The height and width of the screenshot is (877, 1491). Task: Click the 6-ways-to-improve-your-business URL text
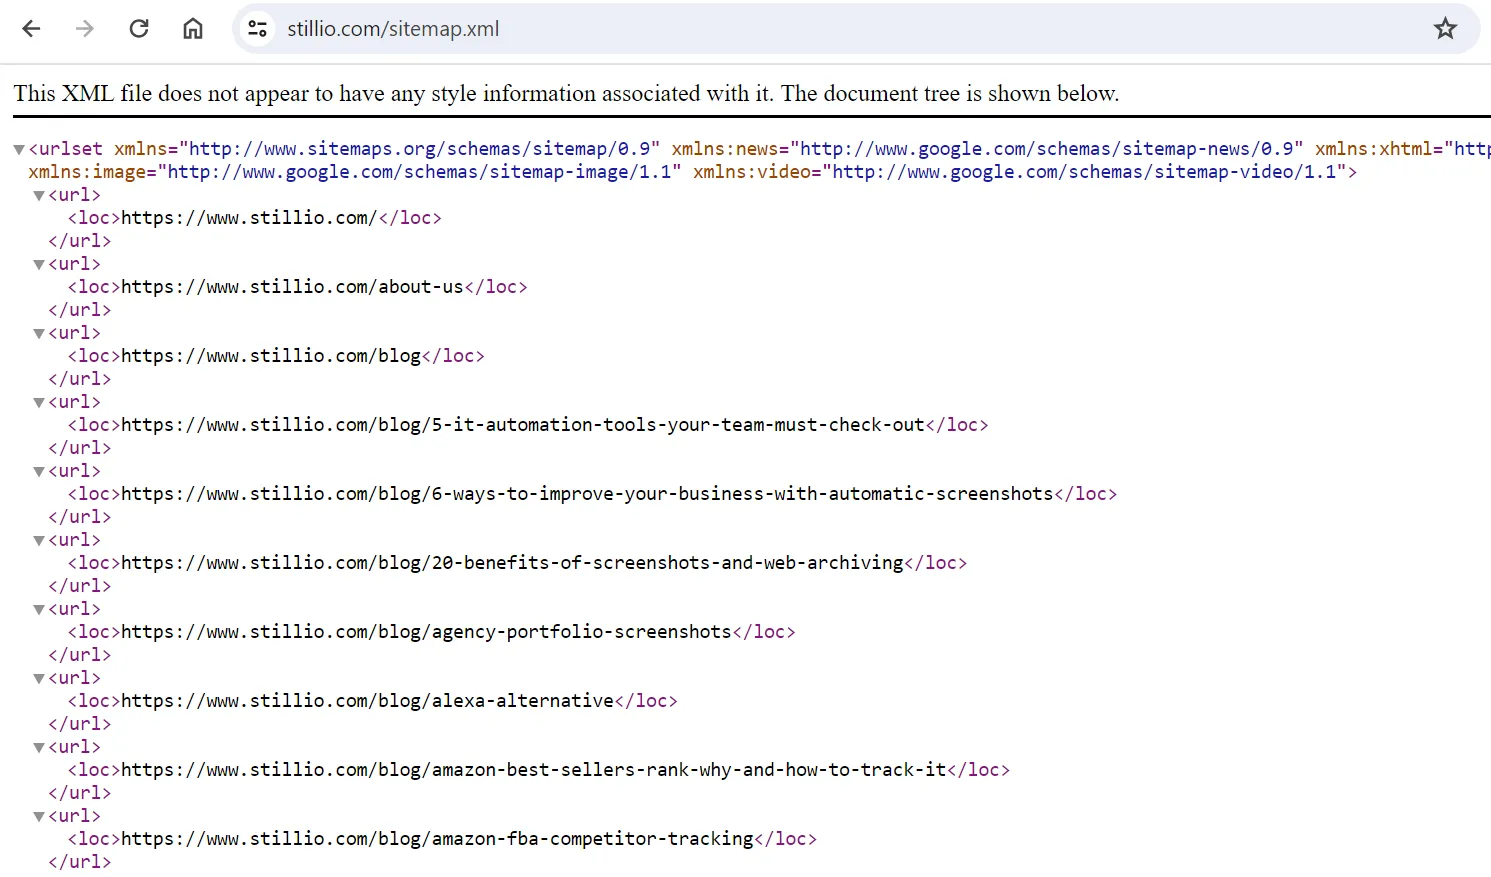(x=587, y=494)
